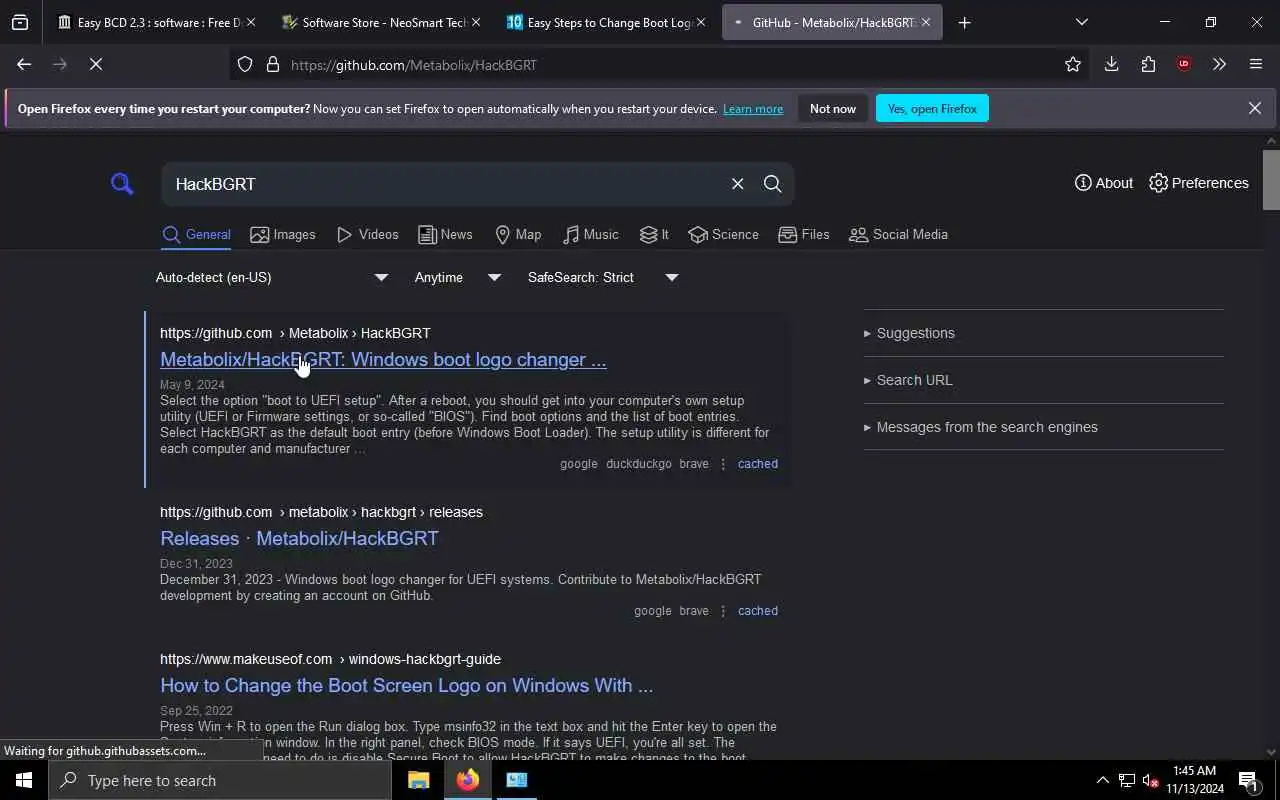Bookmark this page with the star icon
Screen dimensions: 1280x800
pyautogui.click(x=1073, y=64)
